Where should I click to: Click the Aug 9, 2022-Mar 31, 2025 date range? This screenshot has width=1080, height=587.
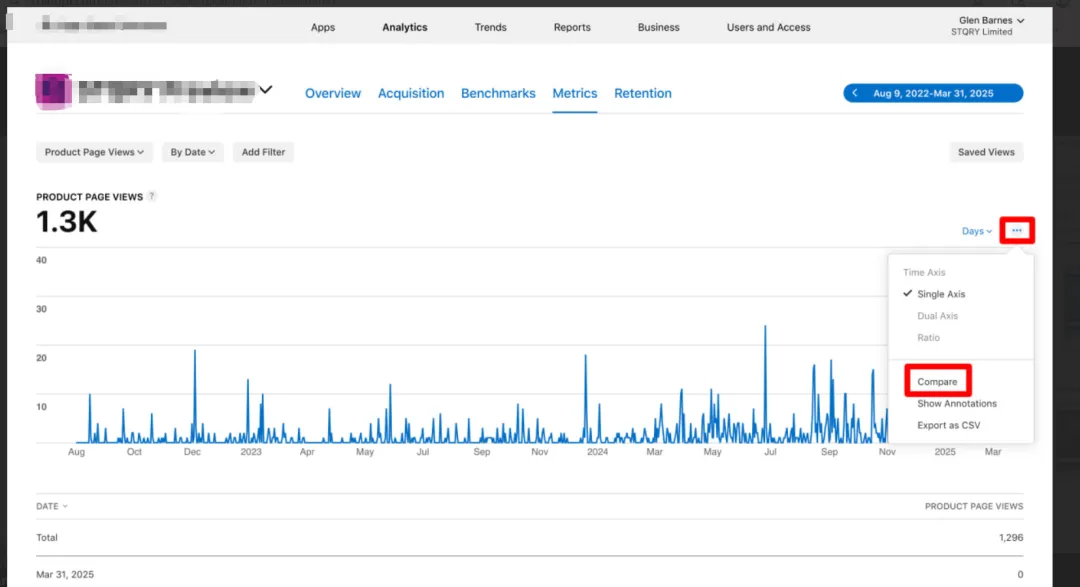pyautogui.click(x=933, y=93)
